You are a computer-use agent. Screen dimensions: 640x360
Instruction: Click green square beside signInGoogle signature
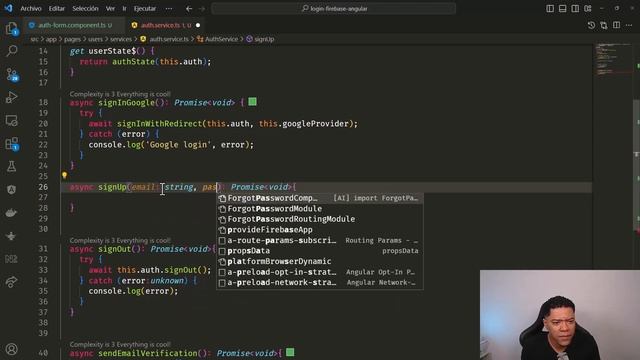[253, 102]
